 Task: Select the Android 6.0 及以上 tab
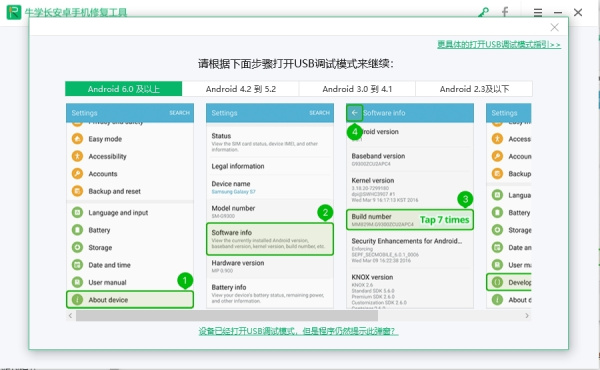click(124, 89)
